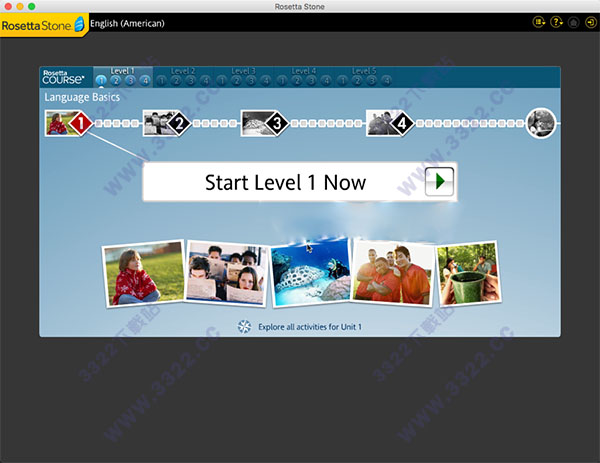Select Unit 1 circle under Level 2

(161, 81)
